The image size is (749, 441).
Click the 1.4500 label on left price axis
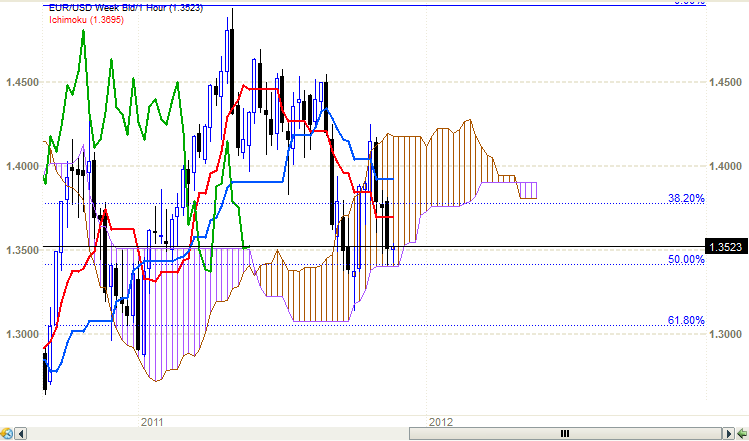point(22,82)
